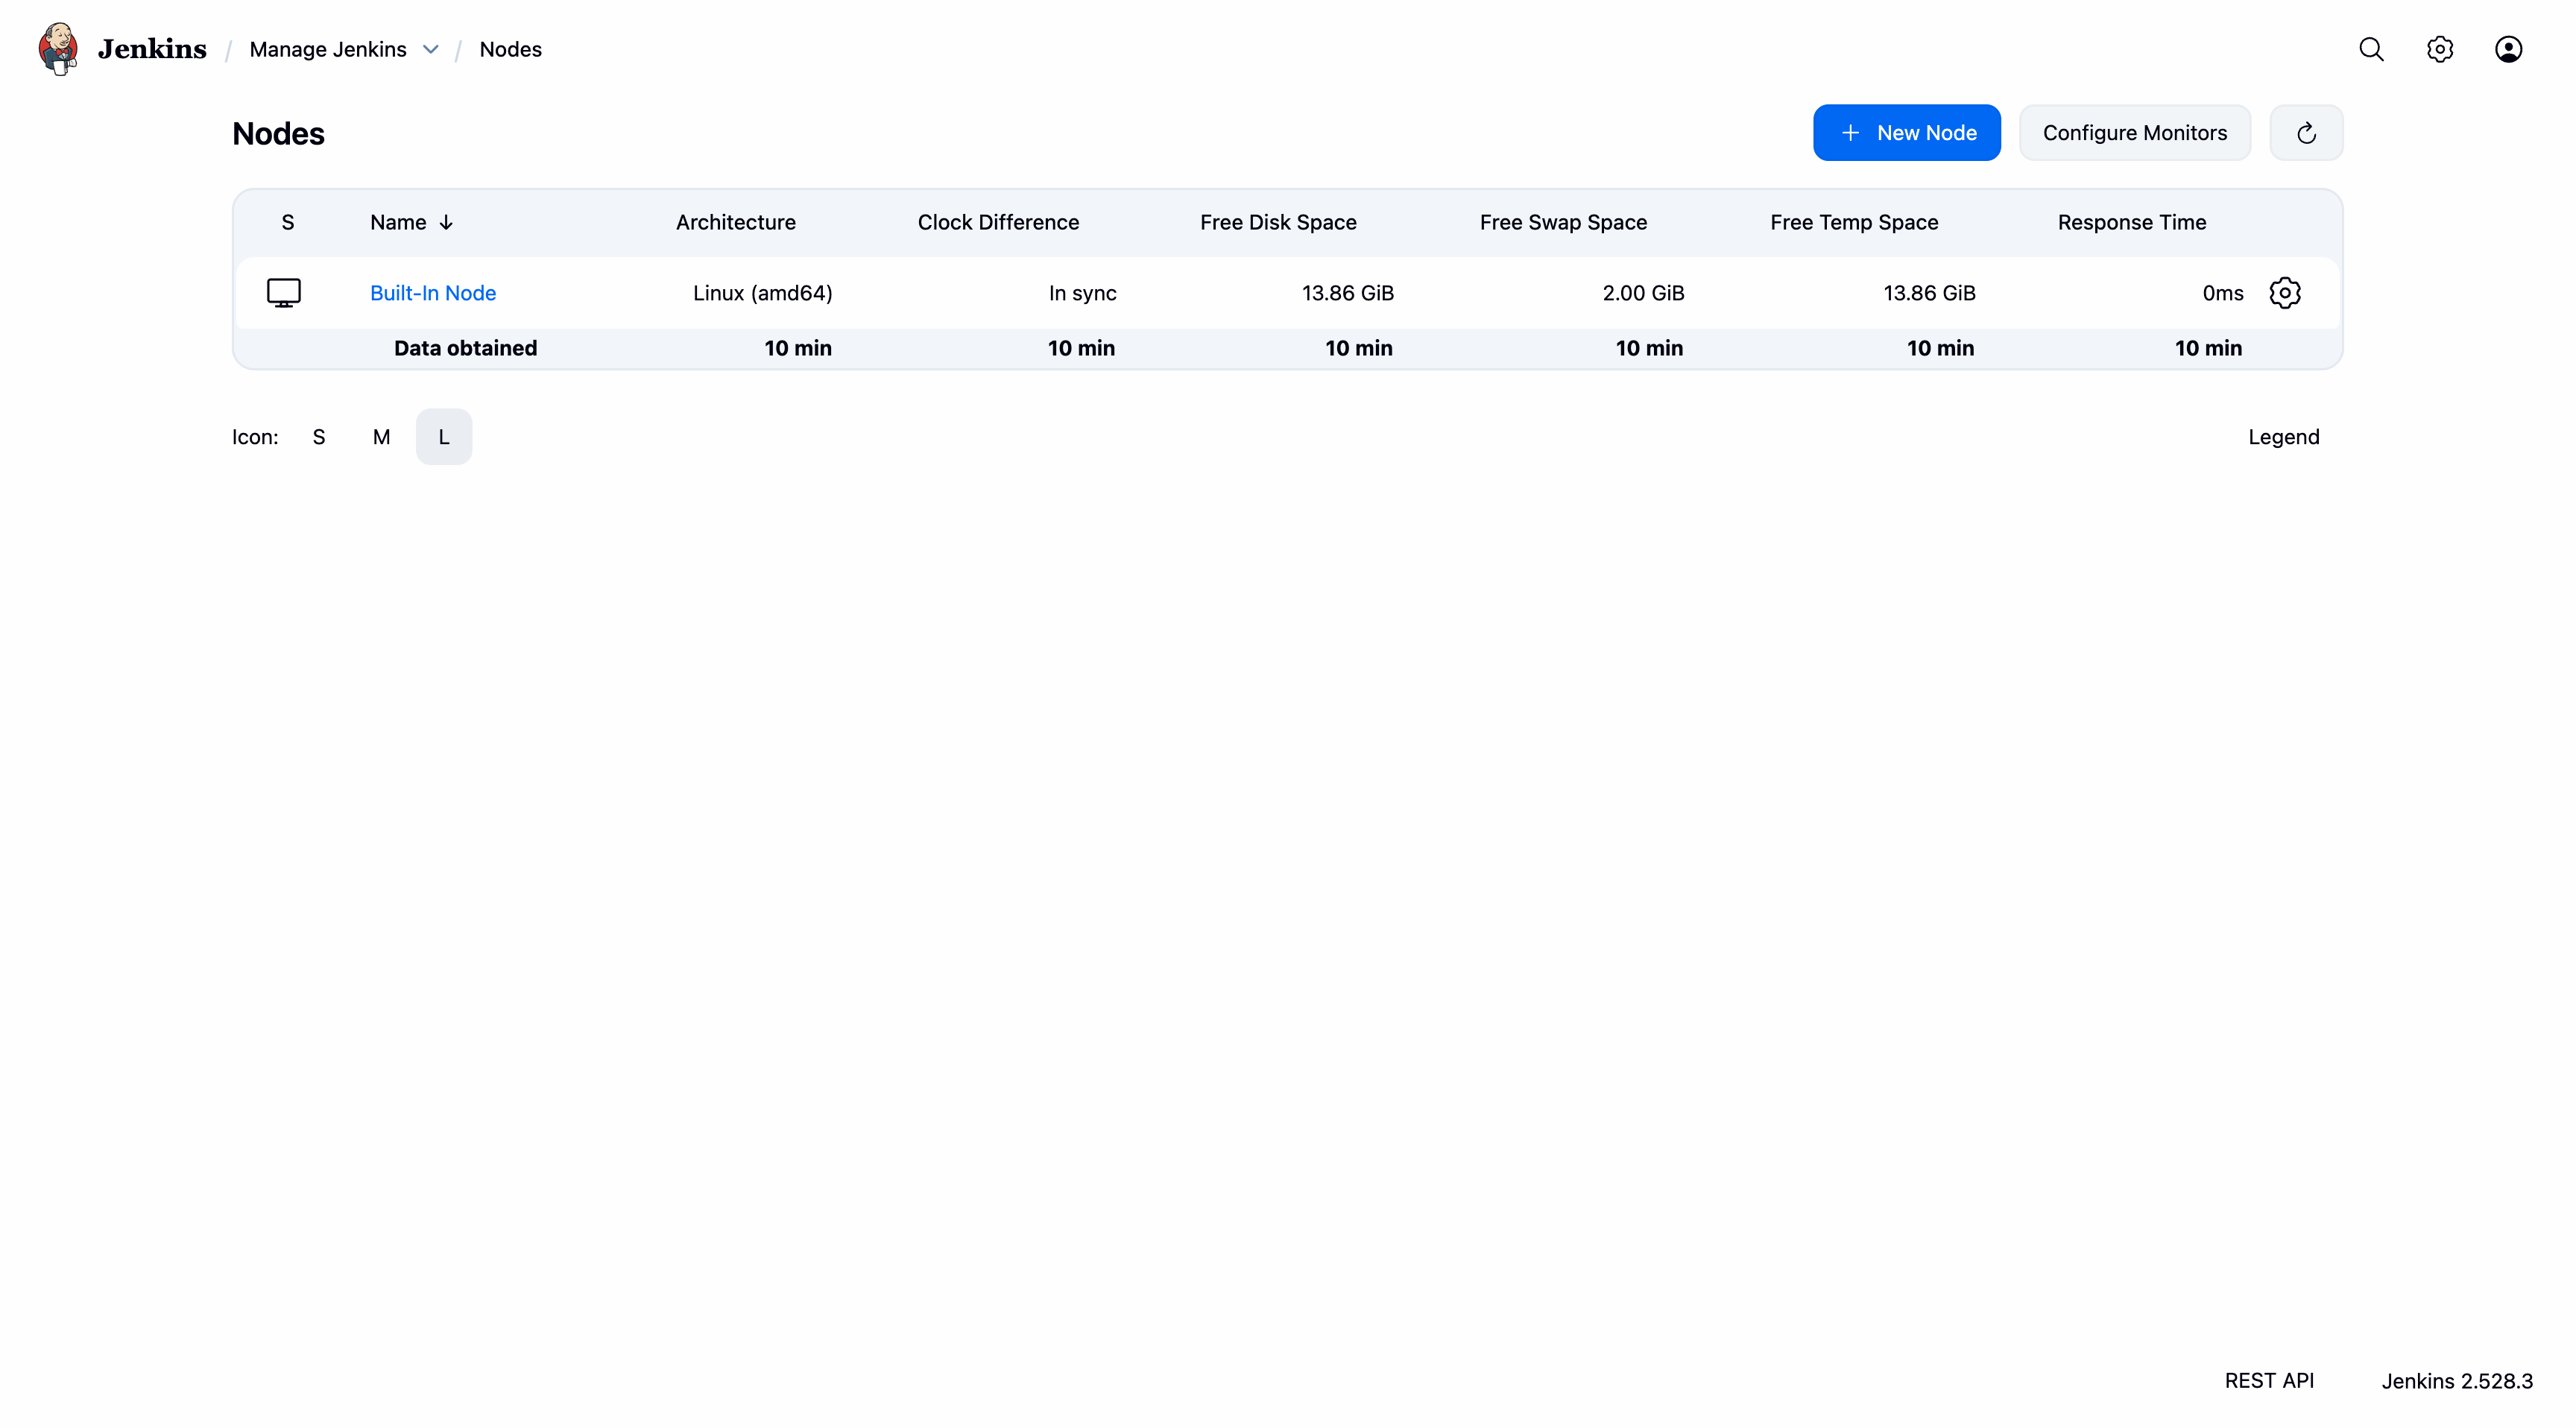Image resolution: width=2576 pixels, height=1428 pixels.
Task: Open search via magnifier icon
Action: tap(2371, 49)
